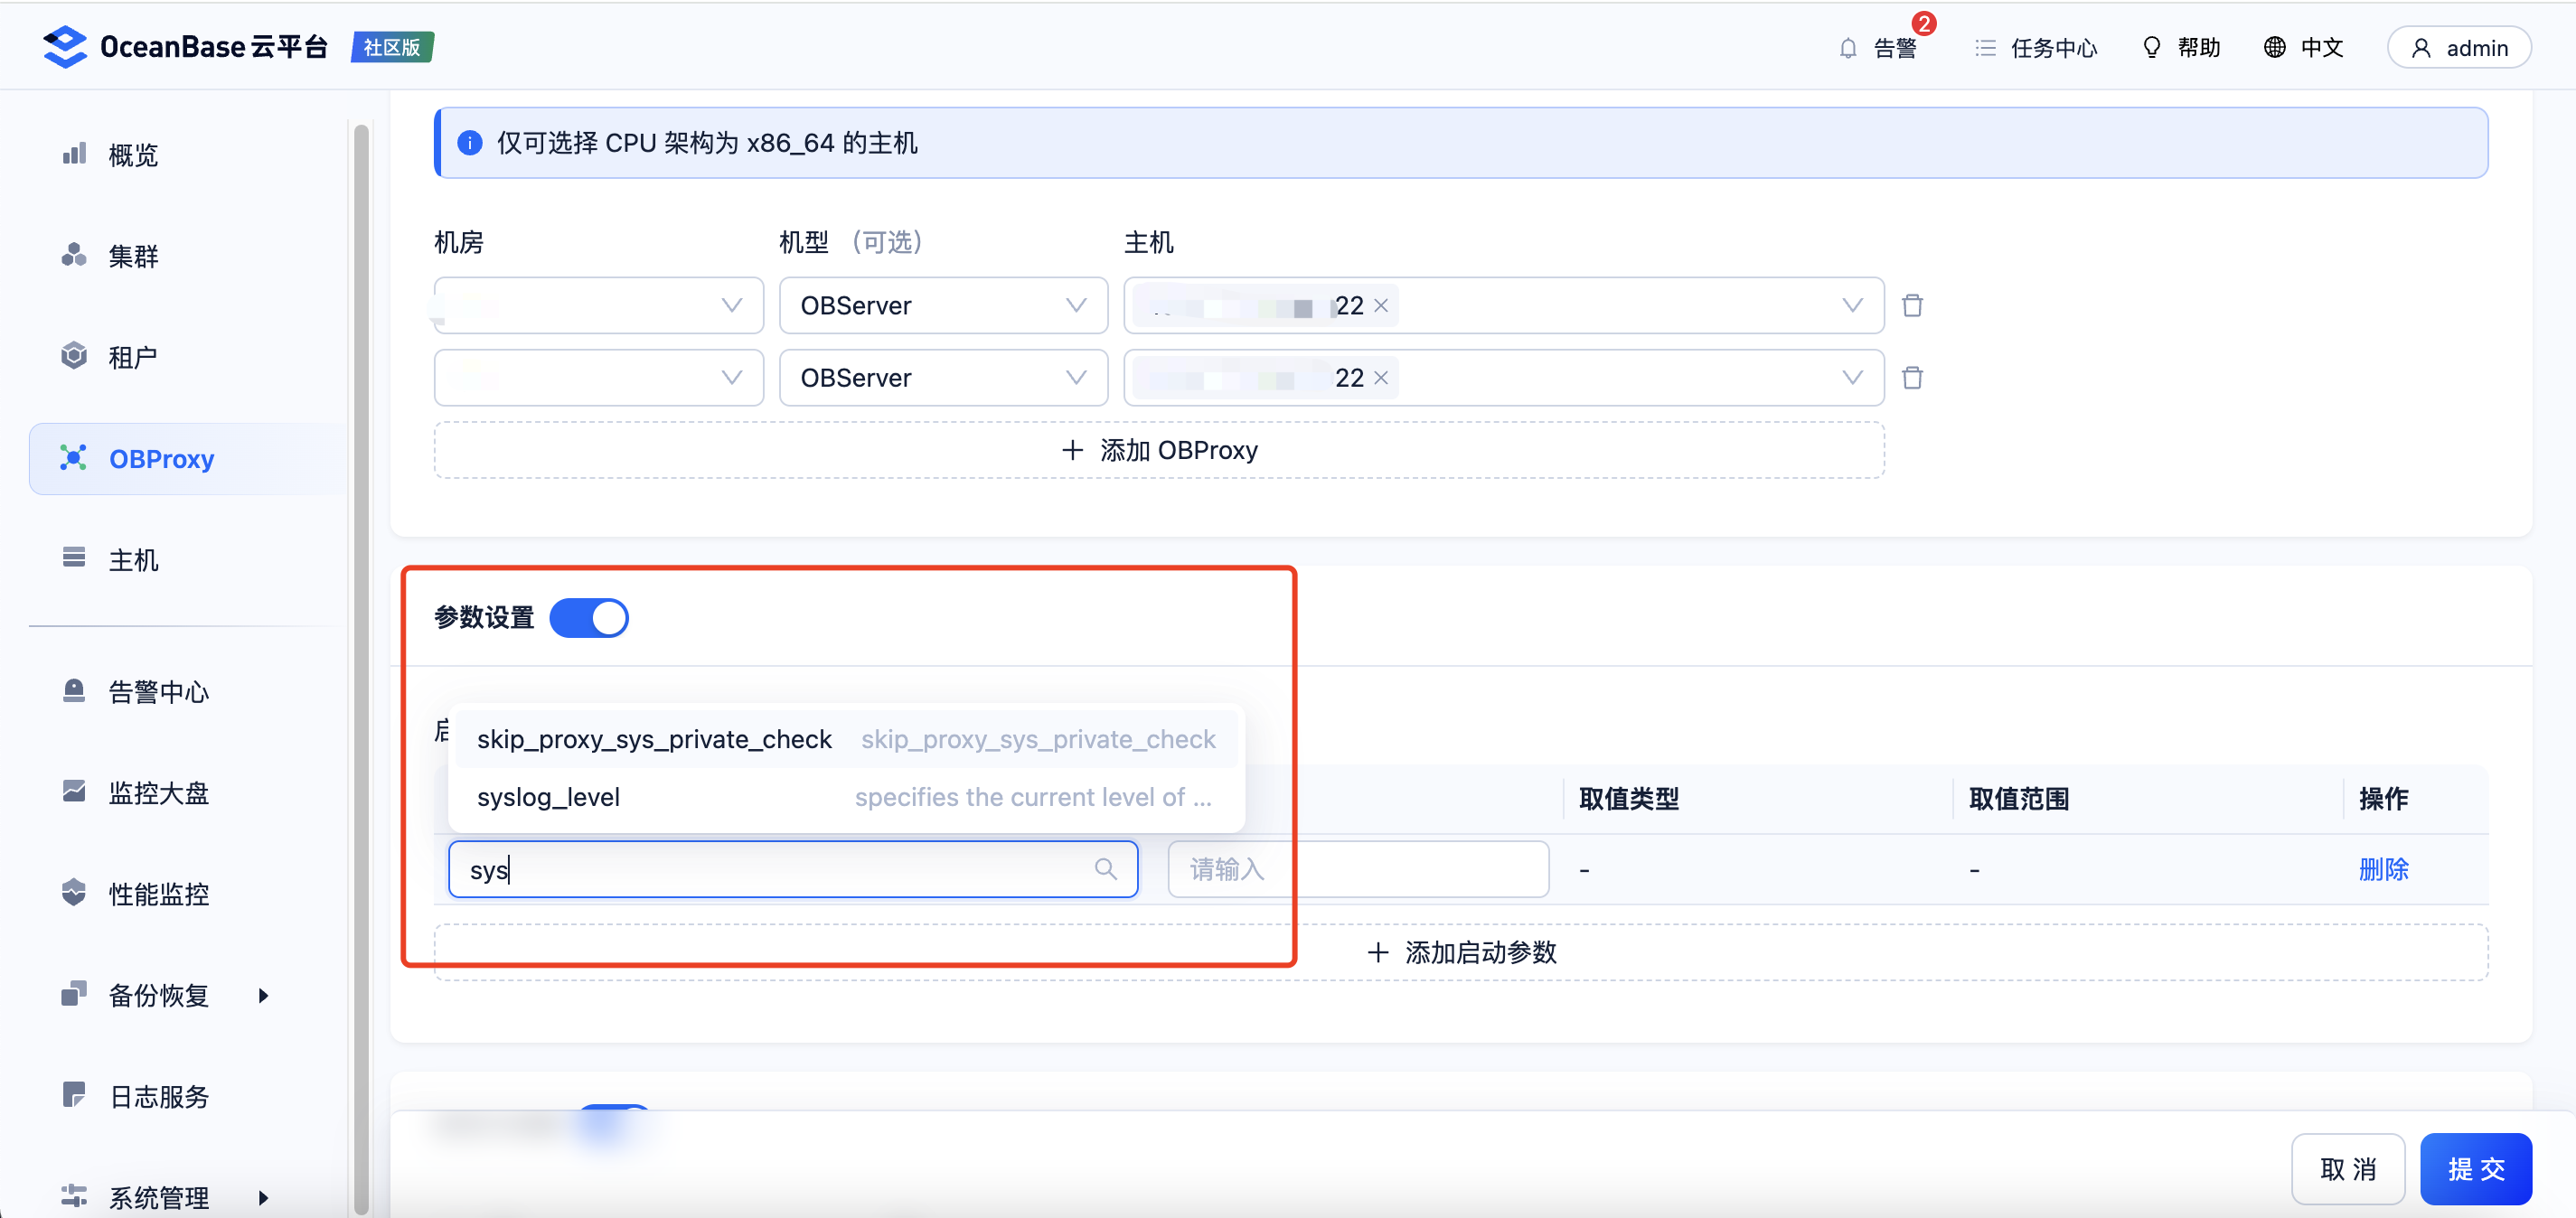Click the search magnifier icon
This screenshot has height=1218, width=2576.
pos(1105,869)
